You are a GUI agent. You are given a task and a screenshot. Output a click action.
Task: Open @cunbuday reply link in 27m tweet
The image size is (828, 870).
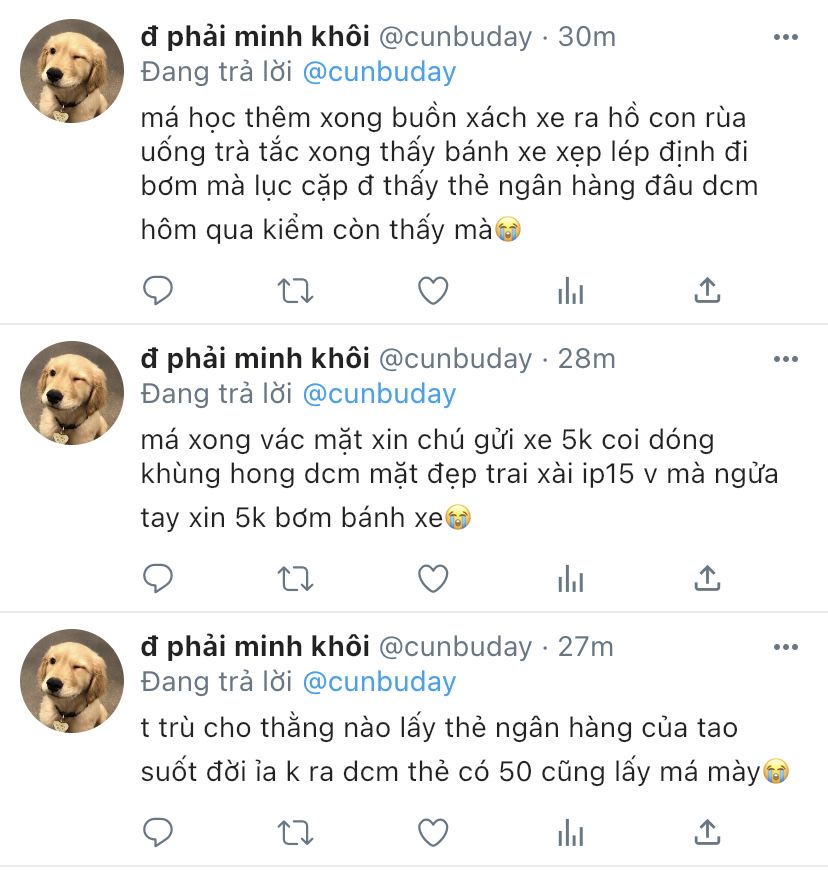(378, 682)
